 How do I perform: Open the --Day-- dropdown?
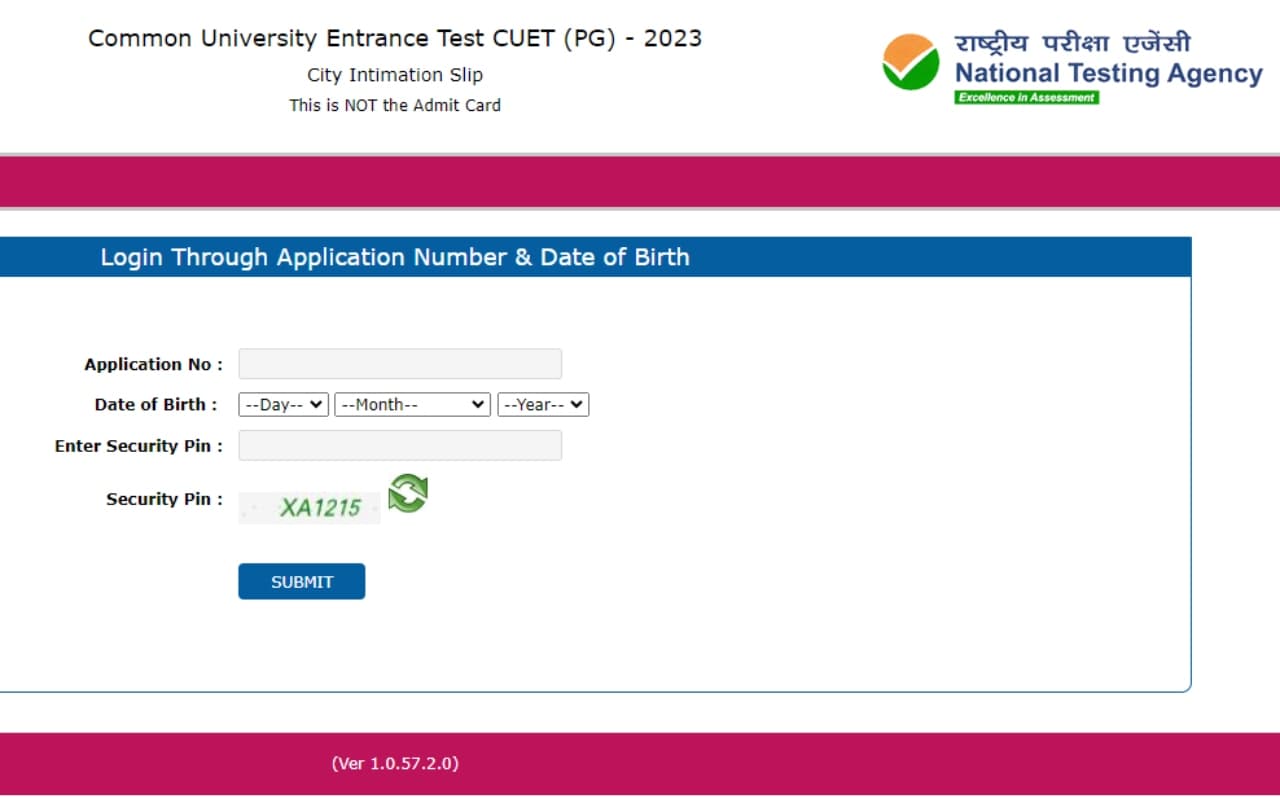coord(283,404)
